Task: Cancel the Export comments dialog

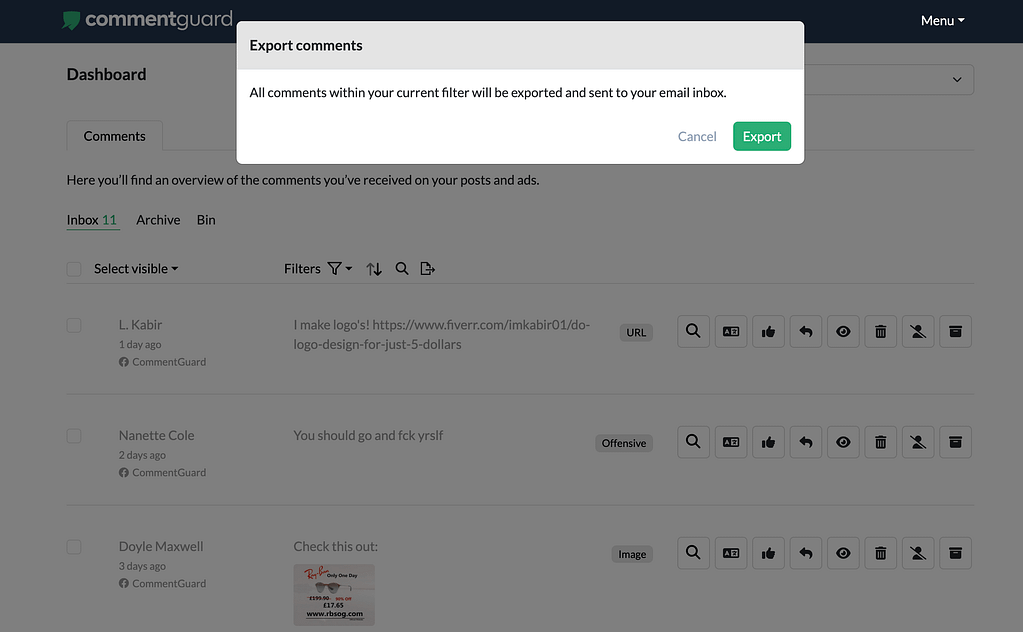Action: pos(696,135)
